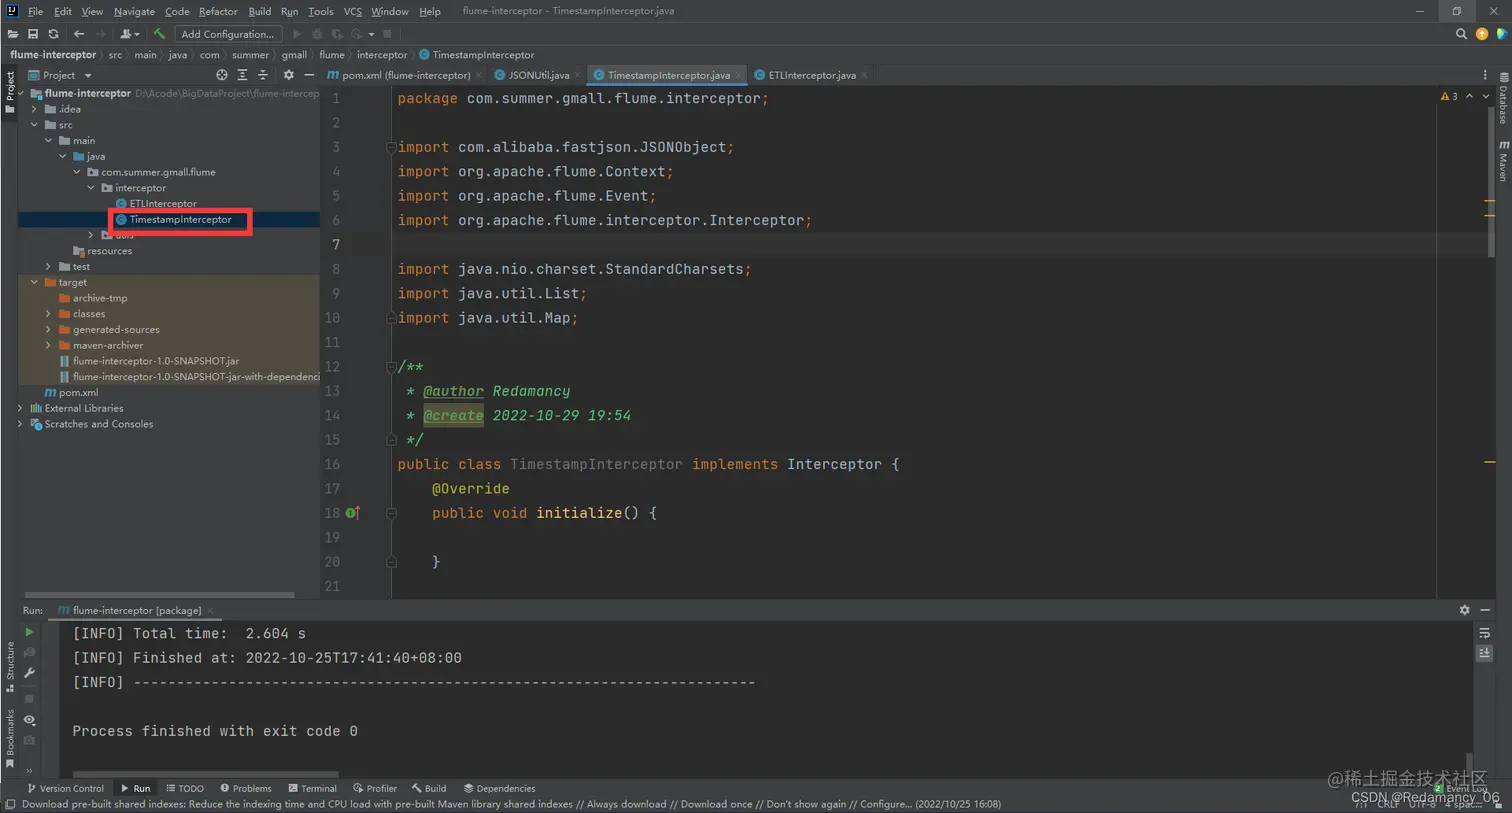The width and height of the screenshot is (1512, 813).
Task: Toggle the Bookmarks side panel
Action: [10, 738]
